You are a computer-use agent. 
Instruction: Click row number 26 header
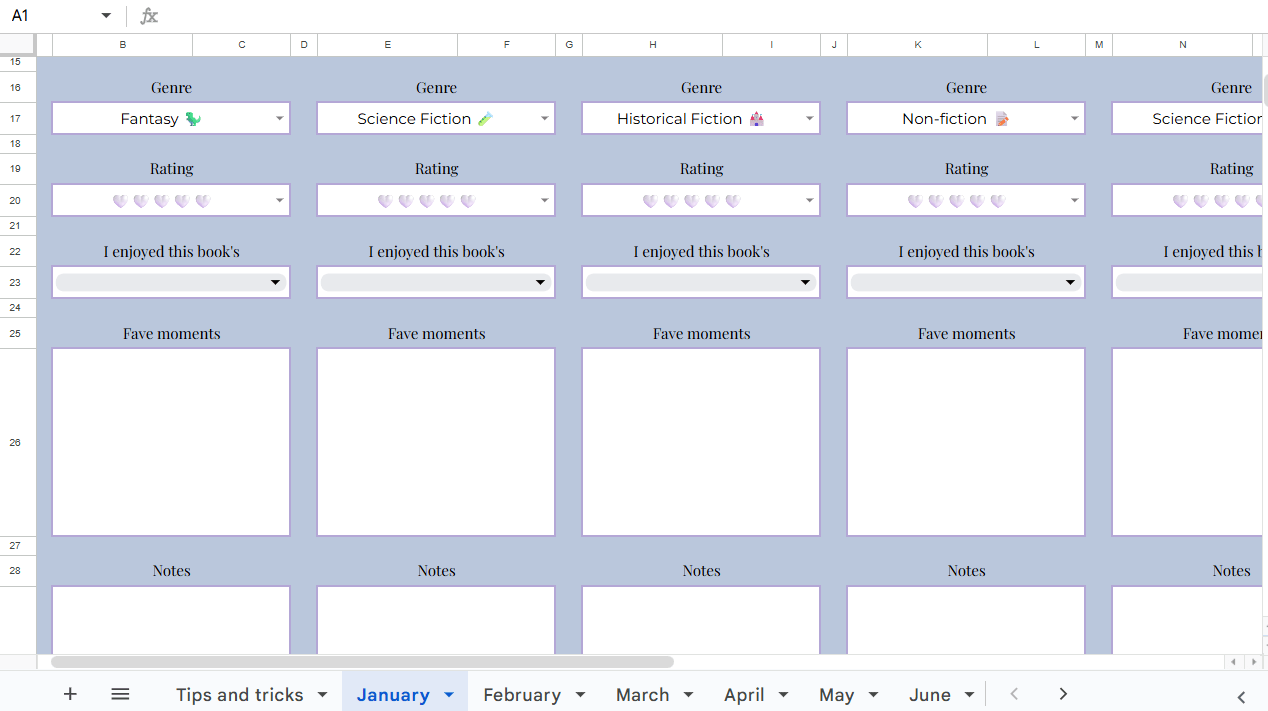point(16,442)
